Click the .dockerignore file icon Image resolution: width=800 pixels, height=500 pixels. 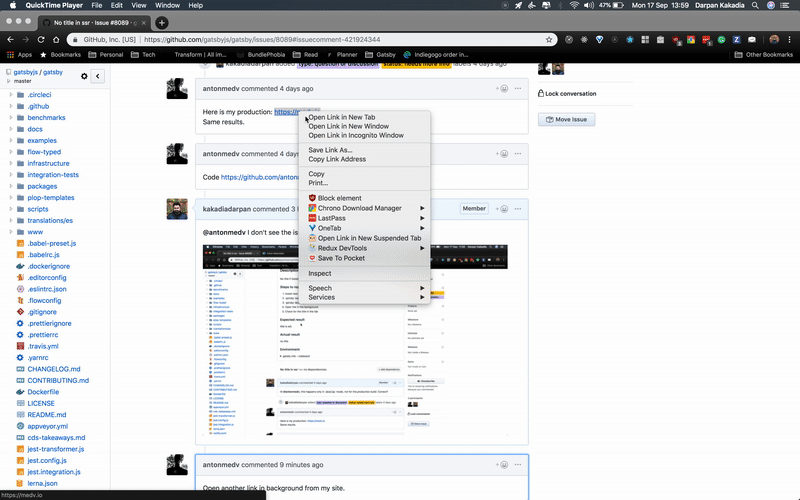(20, 266)
